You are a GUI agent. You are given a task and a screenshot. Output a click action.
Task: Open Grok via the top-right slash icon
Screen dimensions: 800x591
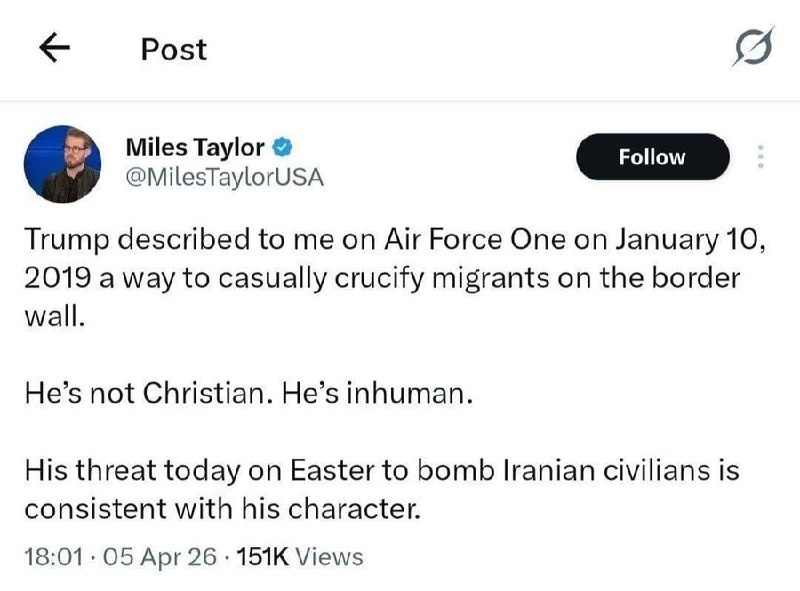tap(752, 49)
